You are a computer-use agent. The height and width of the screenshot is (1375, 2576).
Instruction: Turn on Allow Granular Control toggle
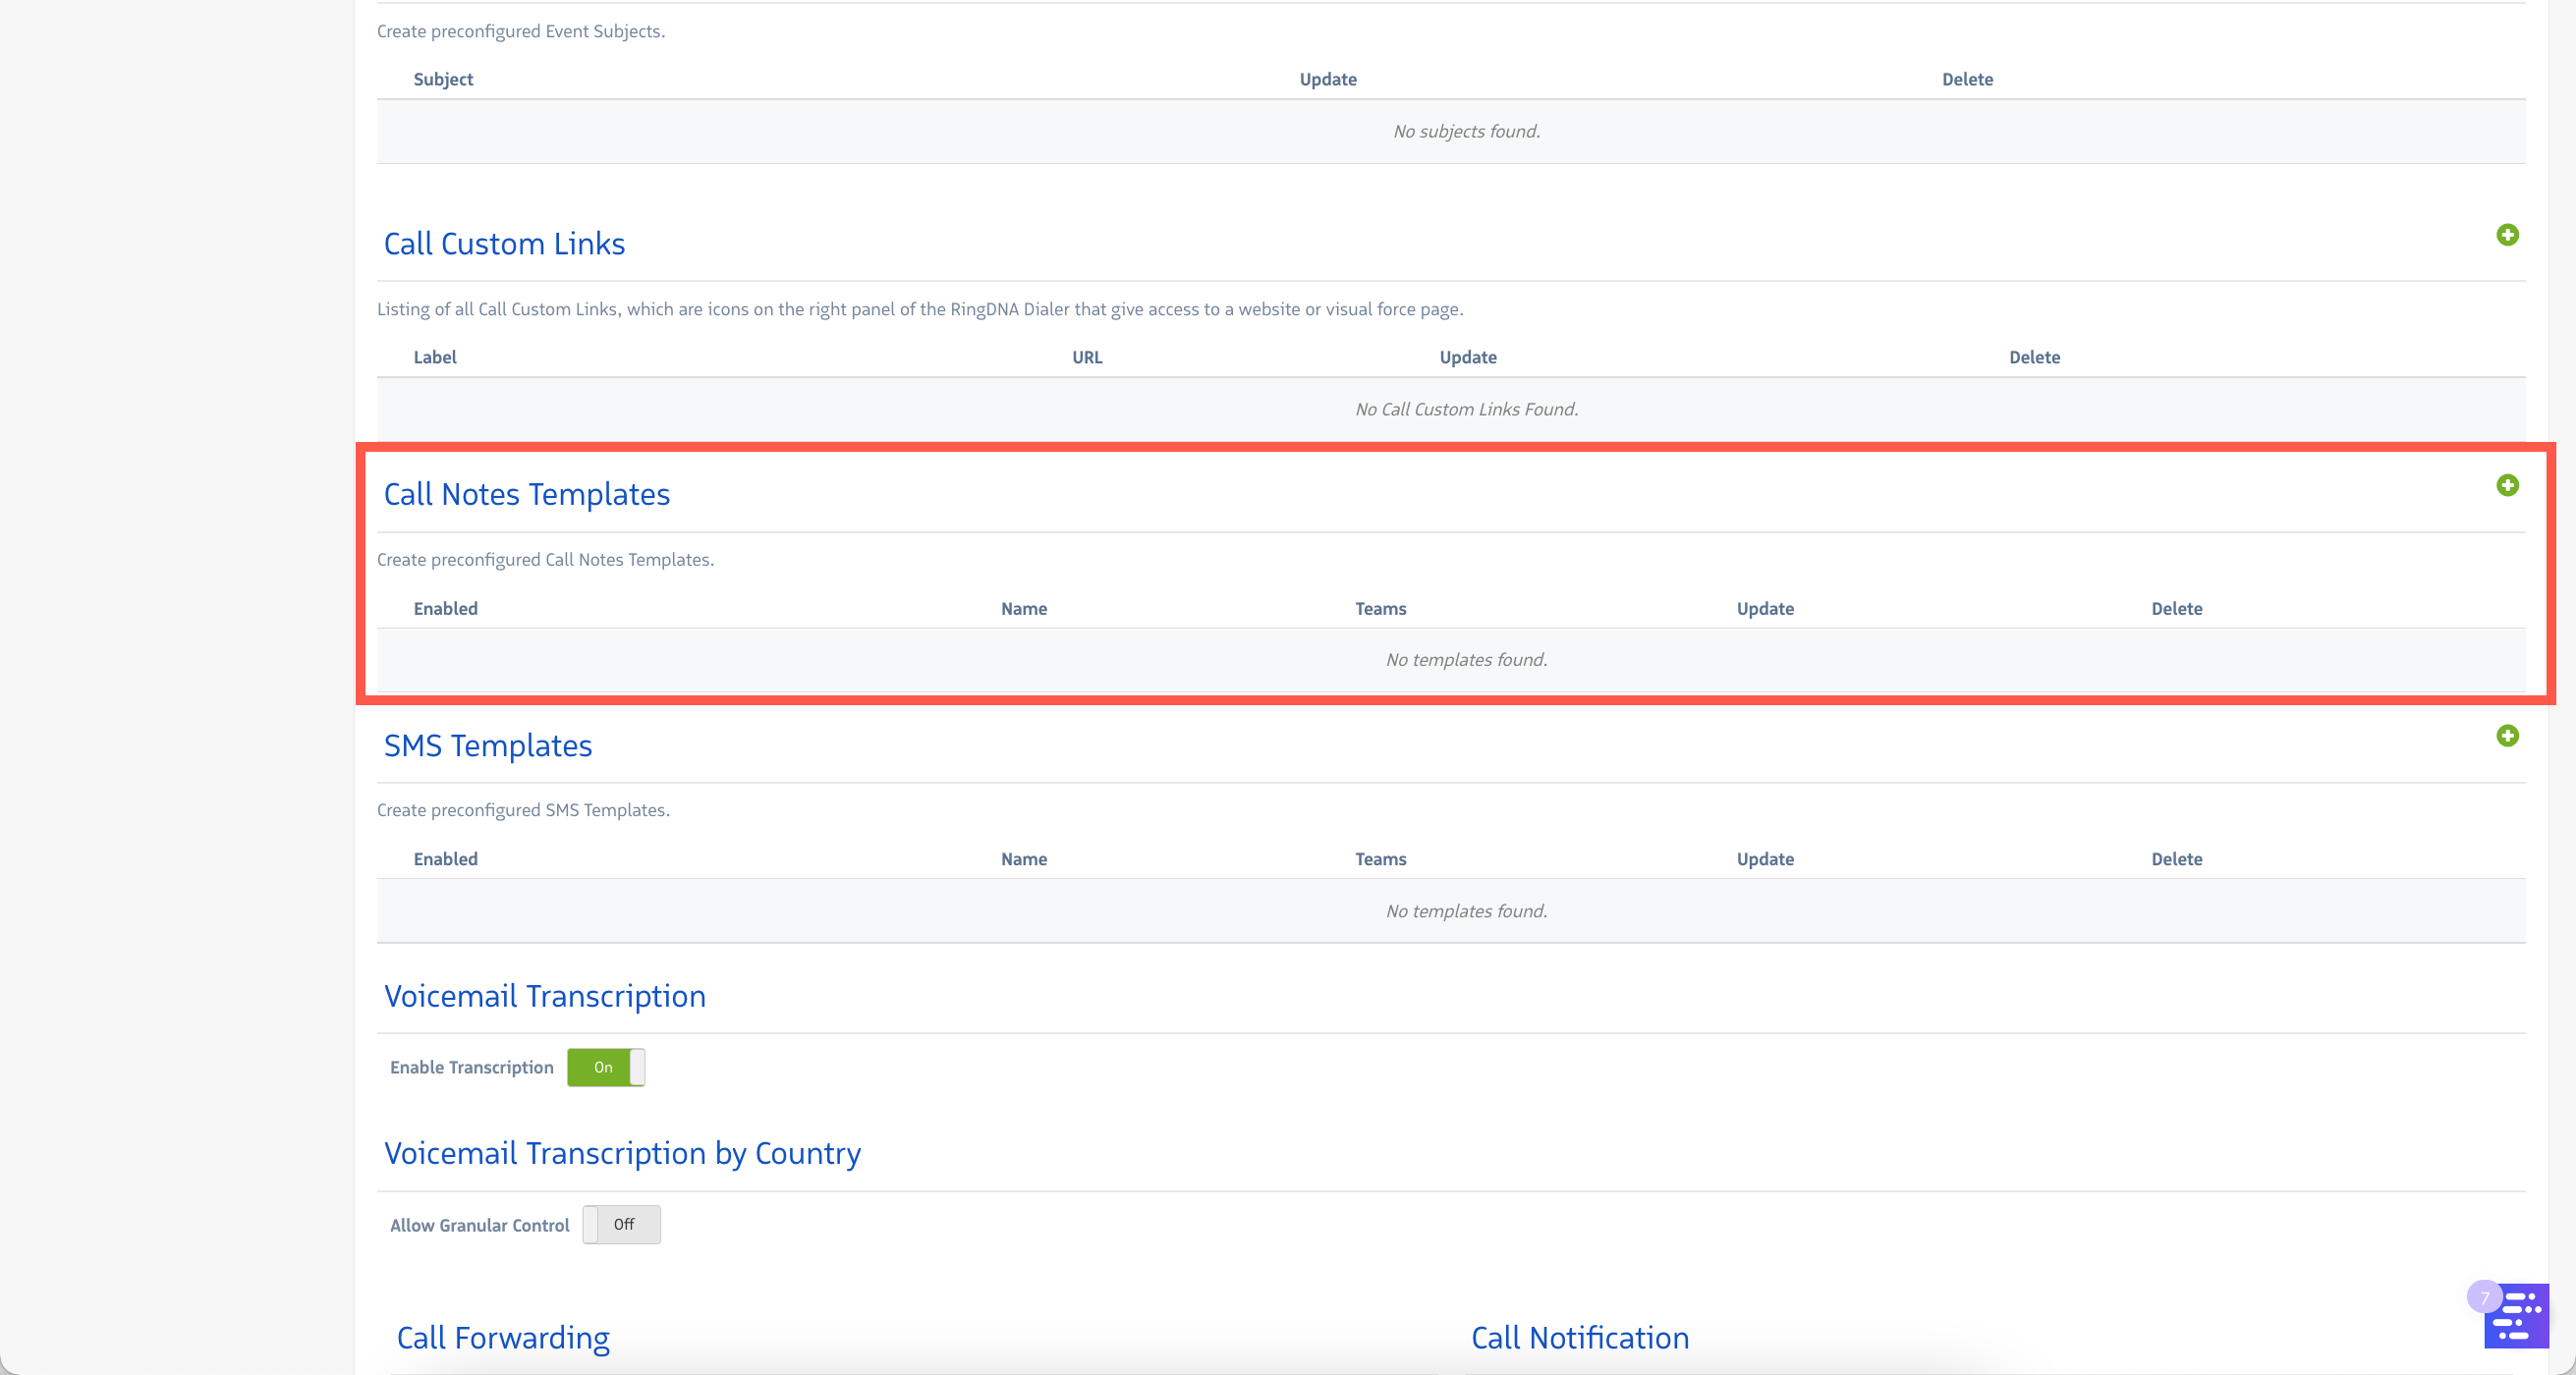point(621,1224)
